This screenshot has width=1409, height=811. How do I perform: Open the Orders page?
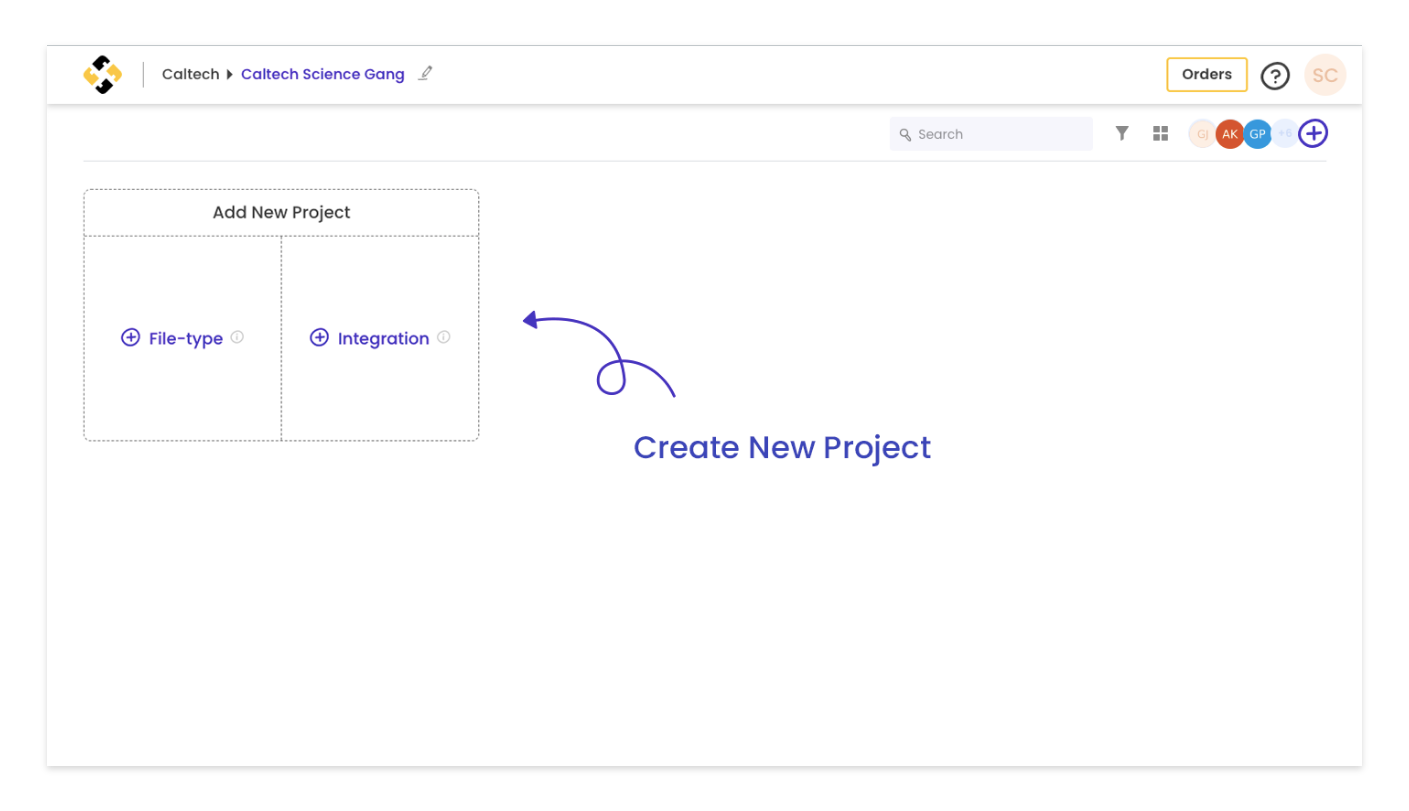[1206, 74]
